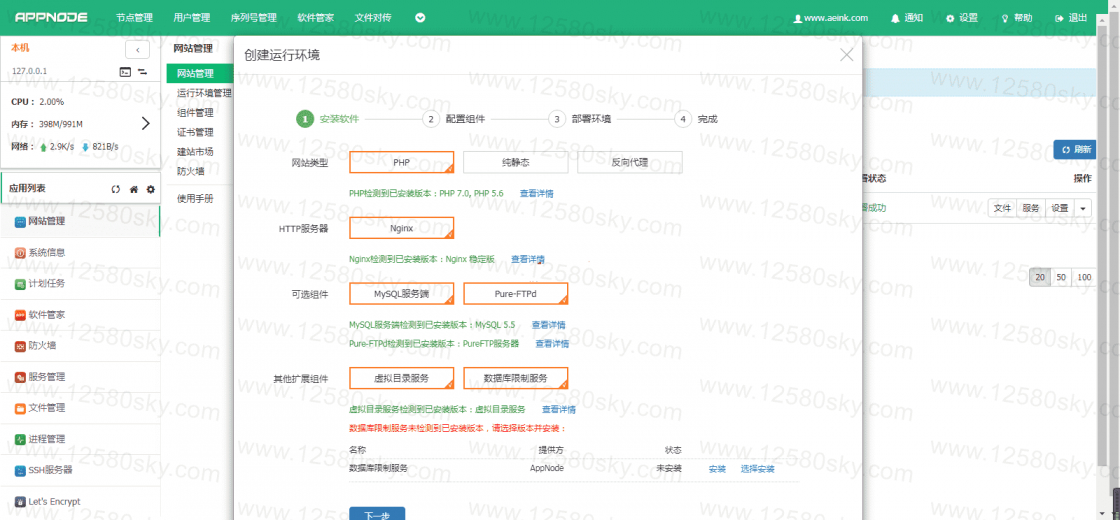Open 通知 notifications bell
This screenshot has width=1120, height=520.
[x=906, y=18]
